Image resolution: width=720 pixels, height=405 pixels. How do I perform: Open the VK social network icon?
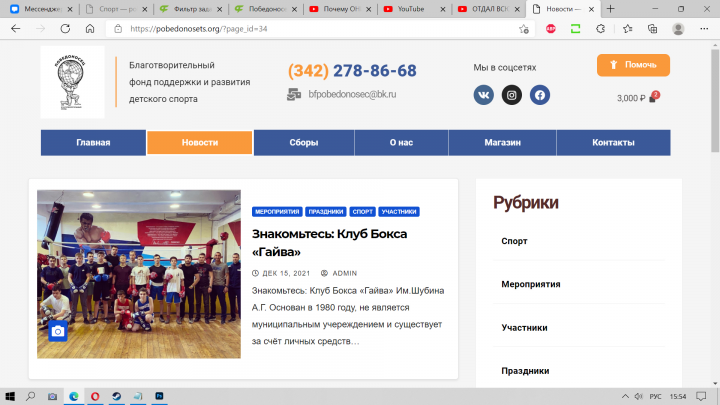click(484, 95)
